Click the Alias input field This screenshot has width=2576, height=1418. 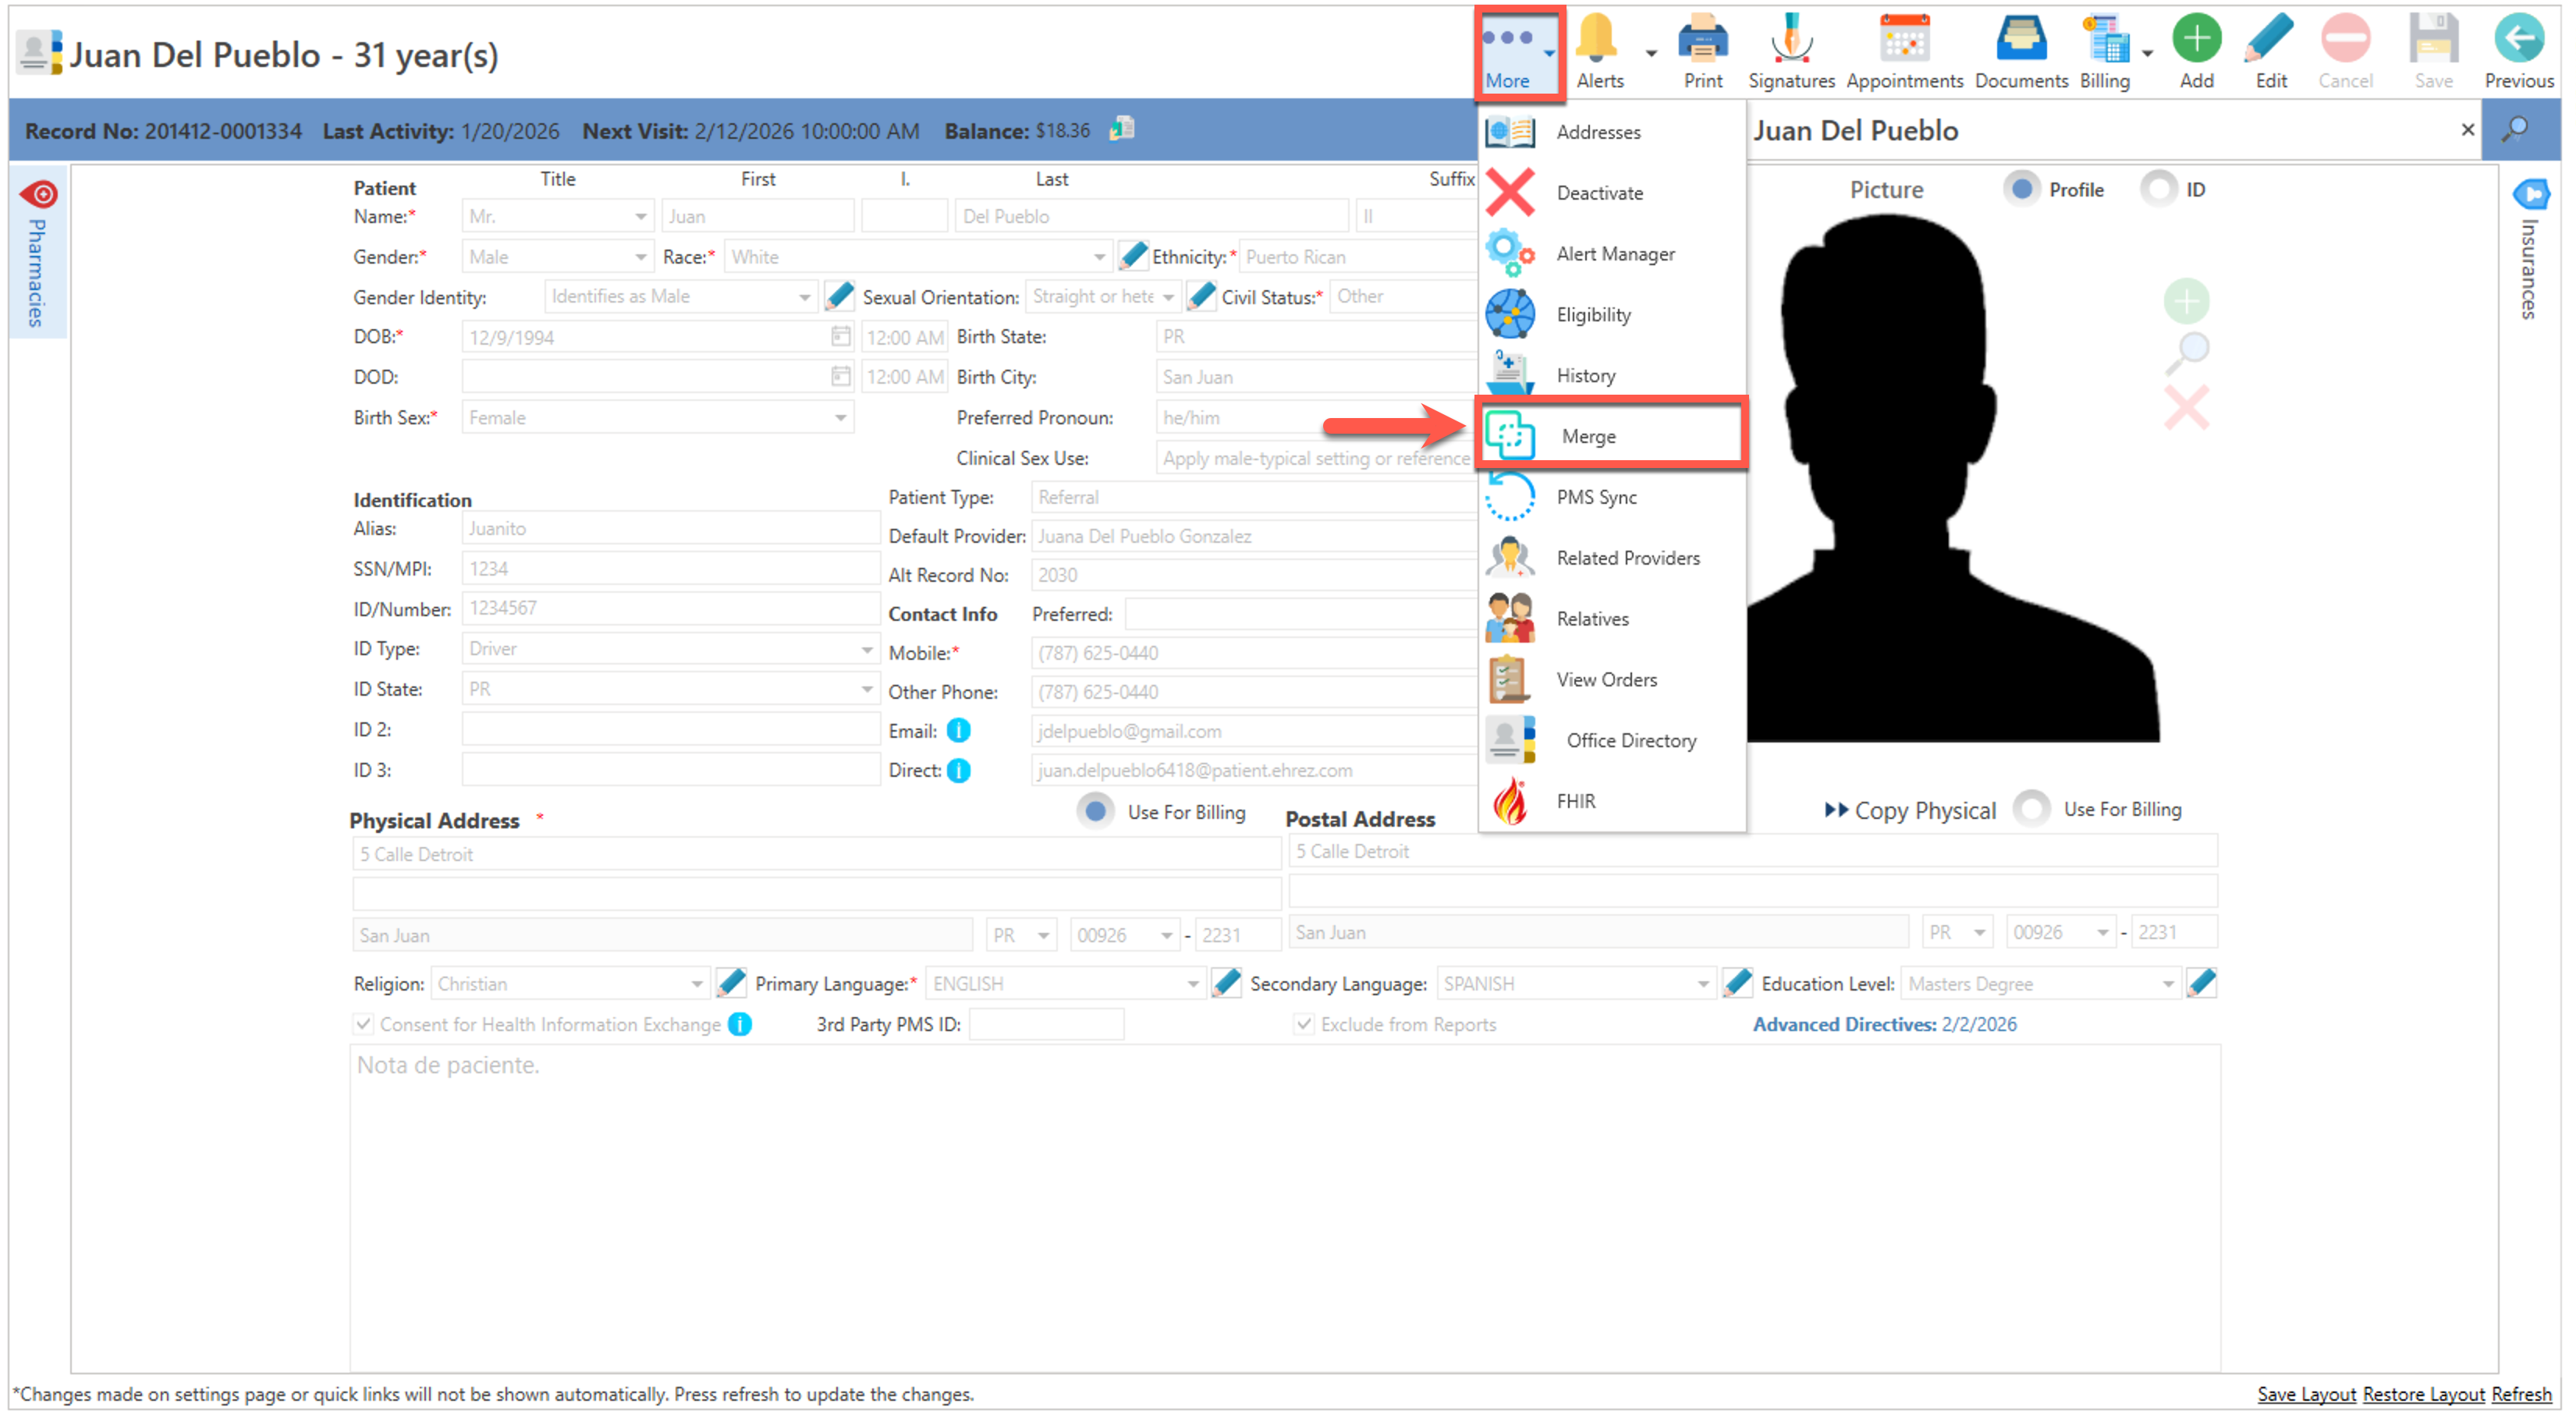[670, 529]
